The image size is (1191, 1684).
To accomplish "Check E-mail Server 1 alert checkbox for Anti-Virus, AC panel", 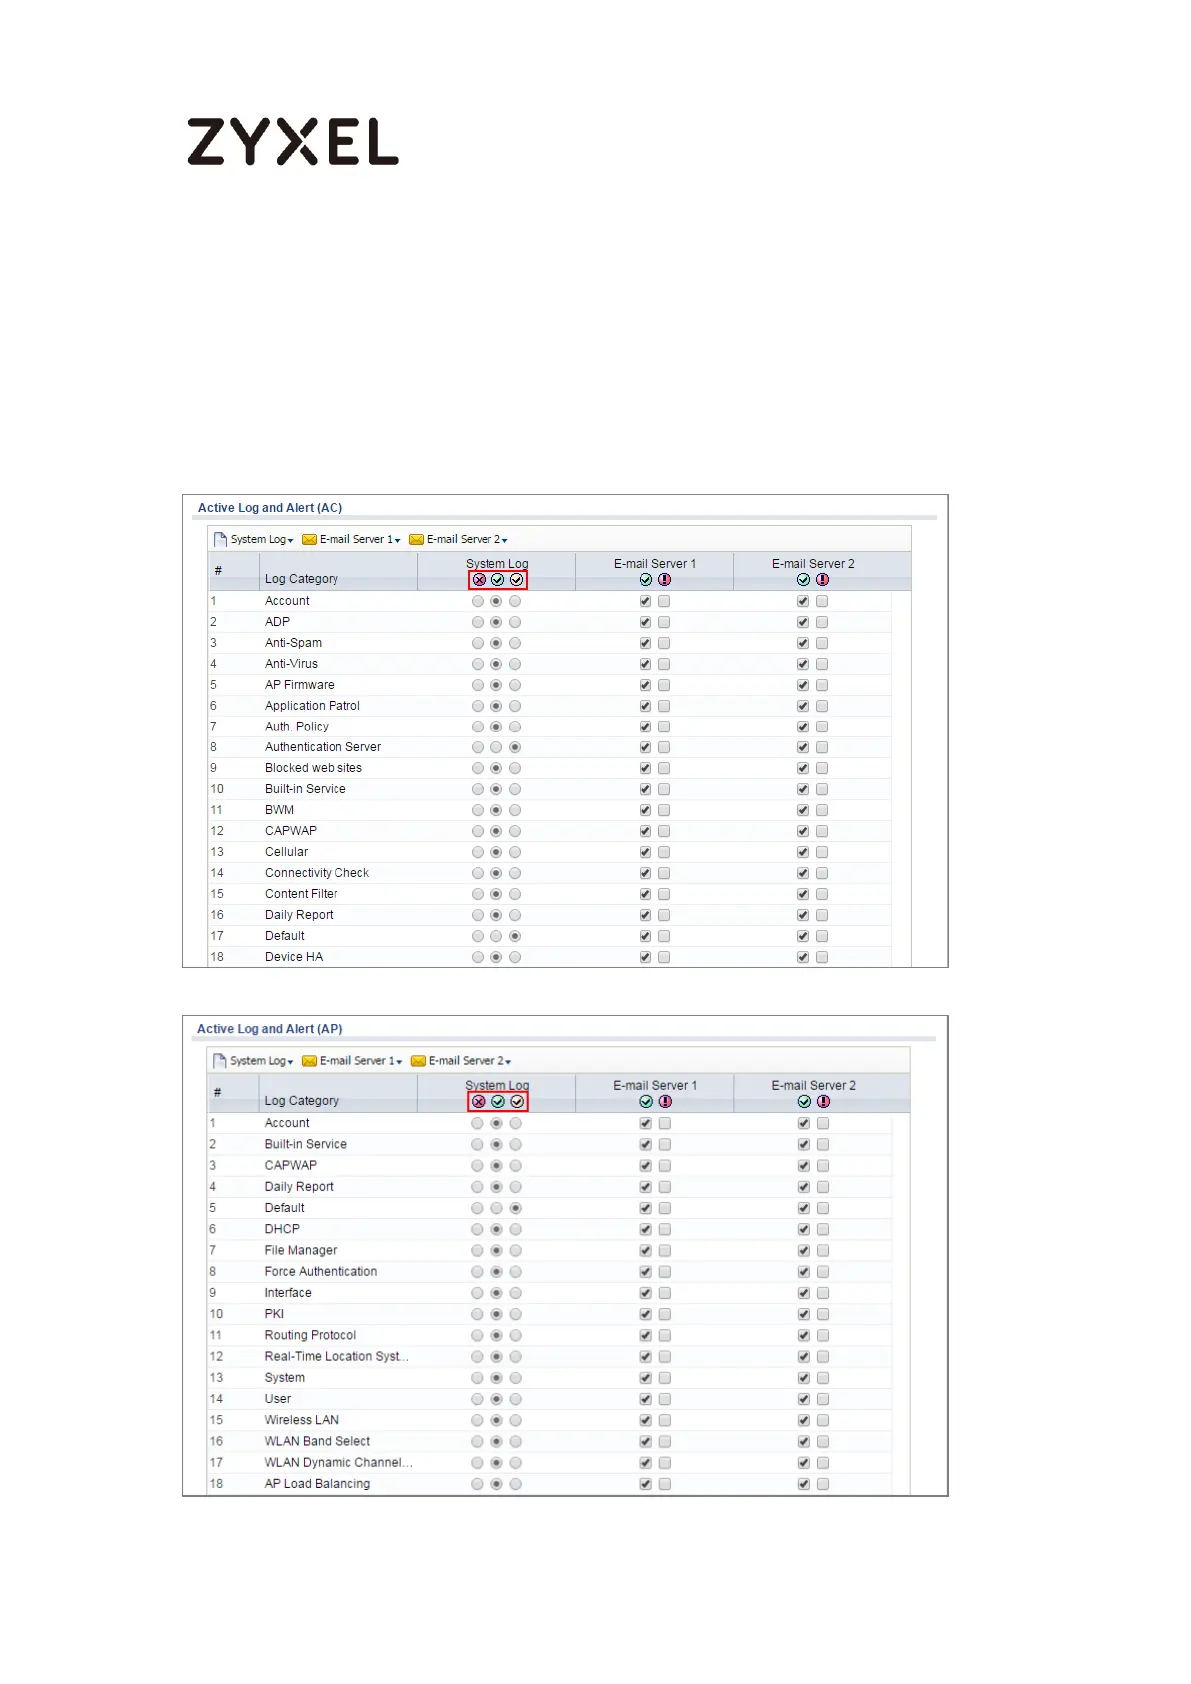I will (665, 665).
